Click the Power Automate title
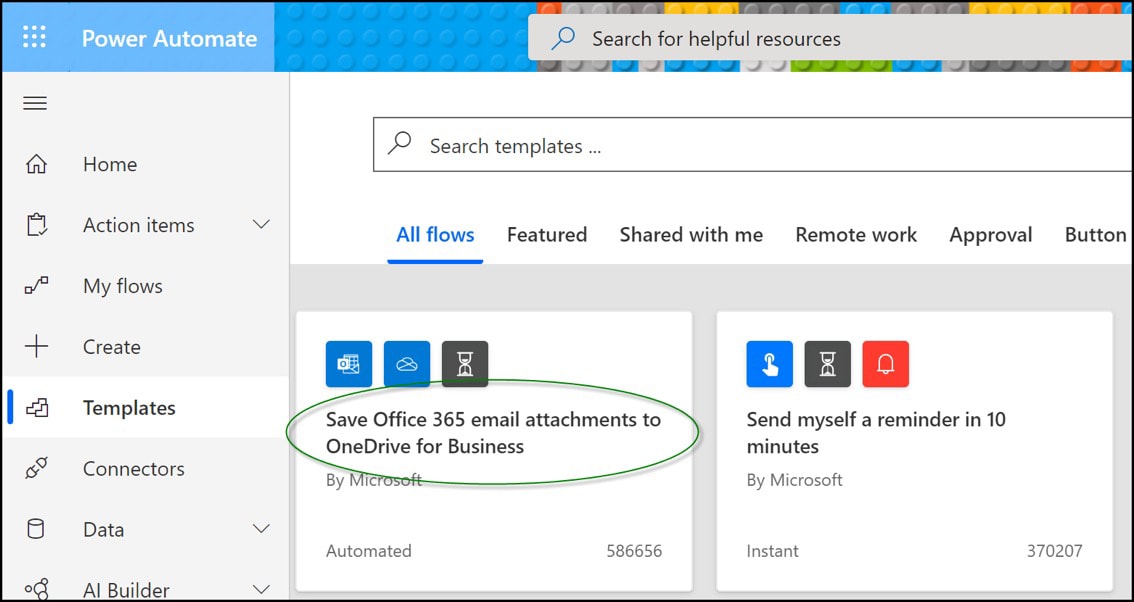This screenshot has height=602, width=1134. point(169,38)
